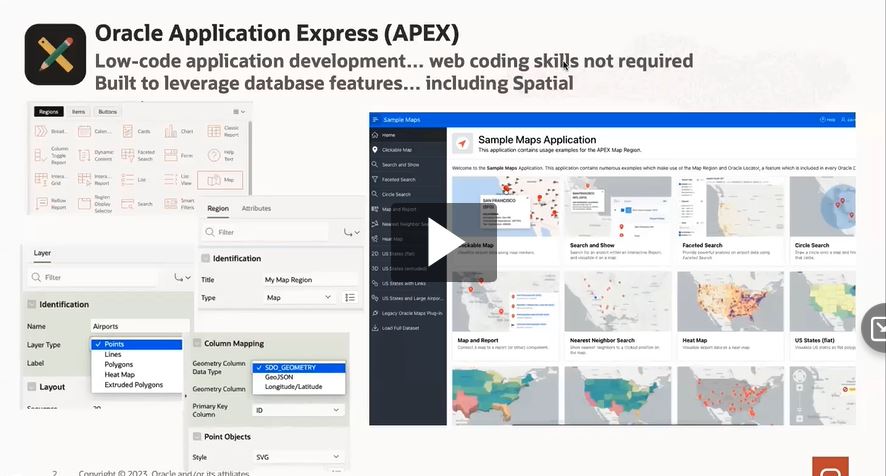Select the Help Text region icon
This screenshot has width=886, height=476.
pyautogui.click(x=222, y=155)
